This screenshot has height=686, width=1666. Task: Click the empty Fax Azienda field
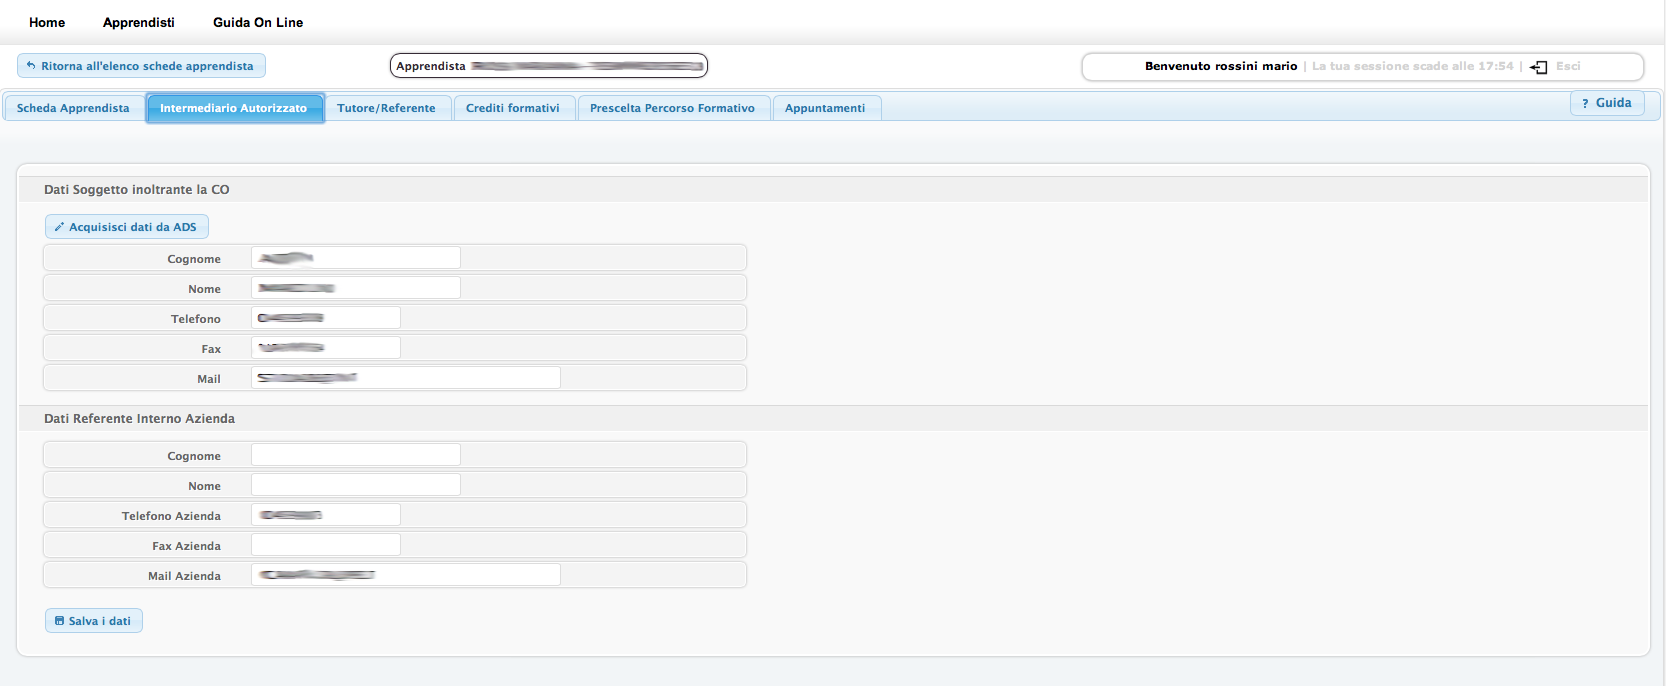click(325, 545)
